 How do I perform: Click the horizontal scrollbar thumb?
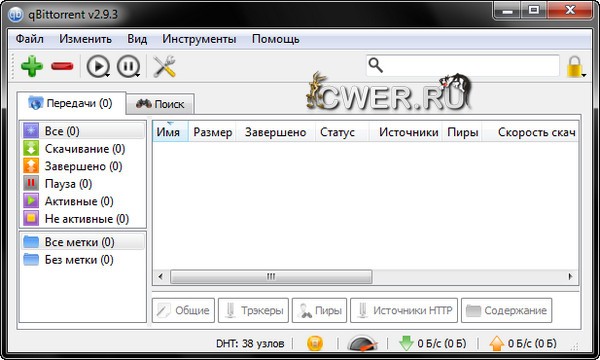[271, 276]
